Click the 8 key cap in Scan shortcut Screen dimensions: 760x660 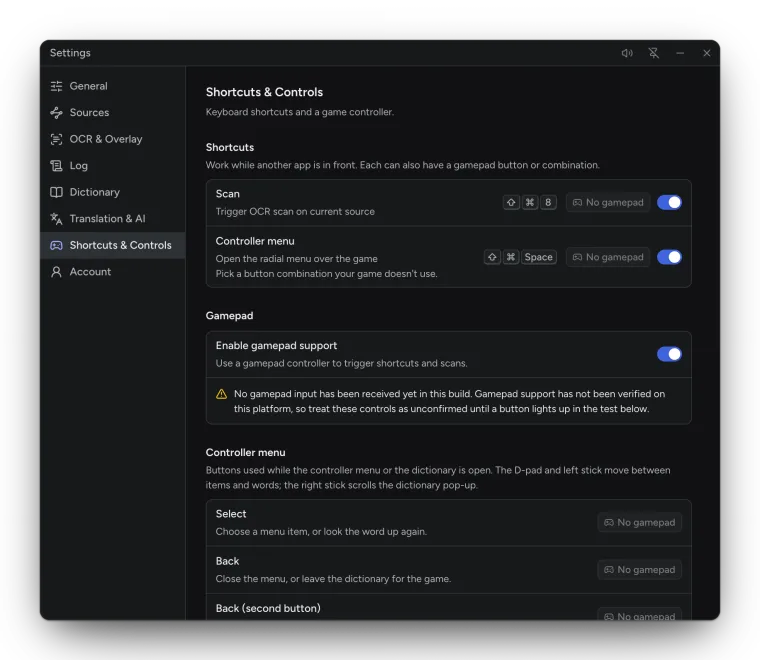pyautogui.click(x=548, y=203)
